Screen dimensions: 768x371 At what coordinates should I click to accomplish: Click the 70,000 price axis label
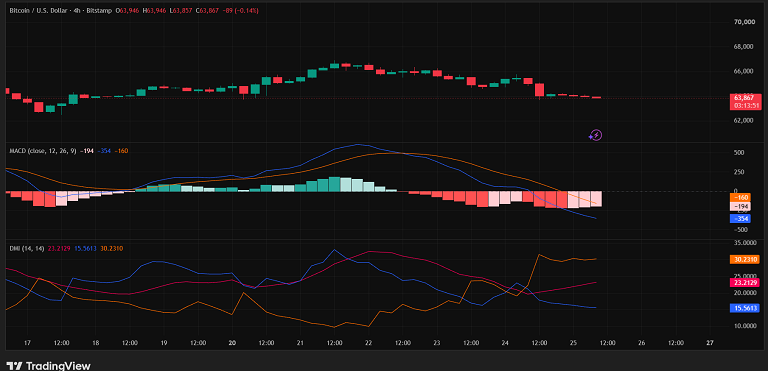743,22
